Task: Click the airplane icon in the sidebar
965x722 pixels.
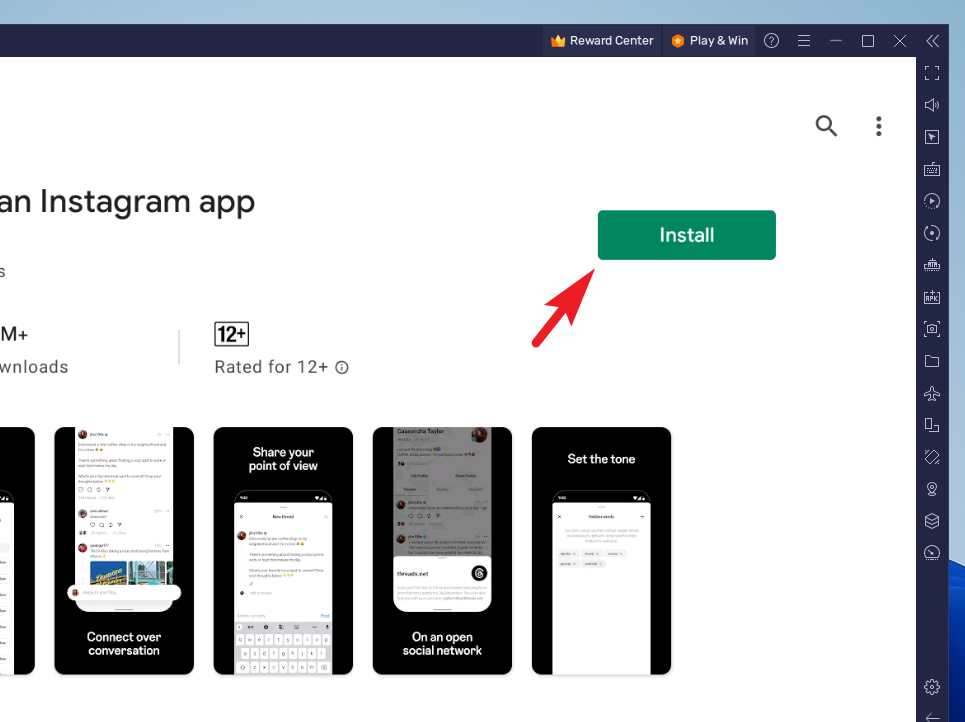Action: [x=932, y=393]
